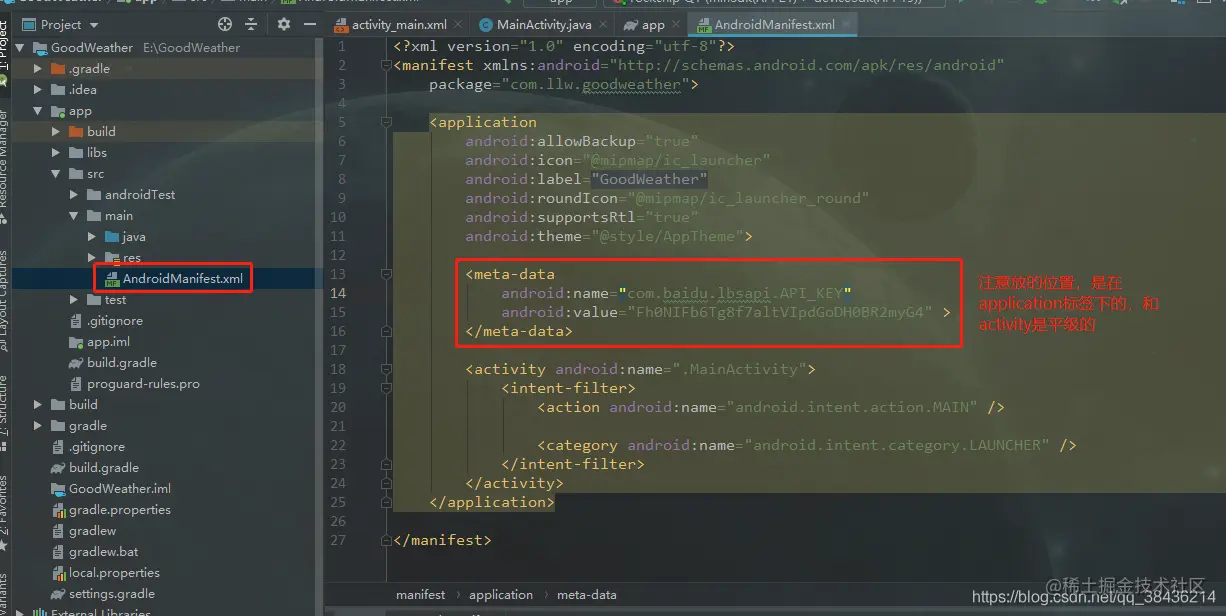Expand the .idea folder arrow
The image size is (1226, 616).
(x=38, y=90)
